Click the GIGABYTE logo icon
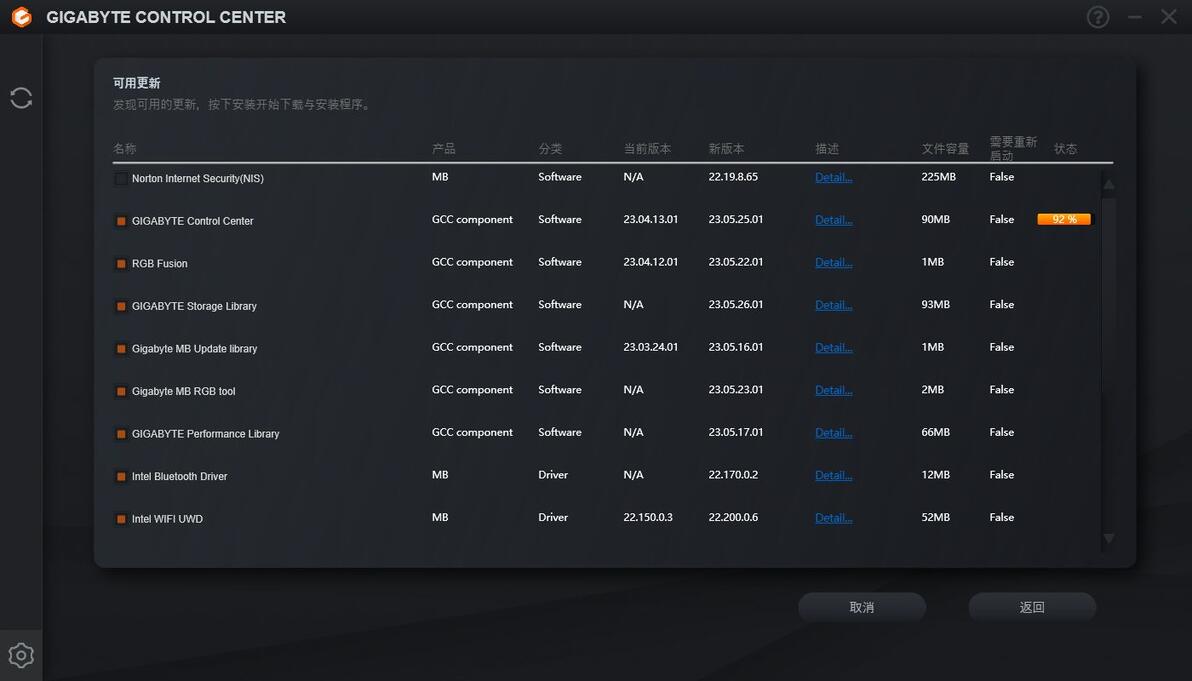 tap(21, 17)
